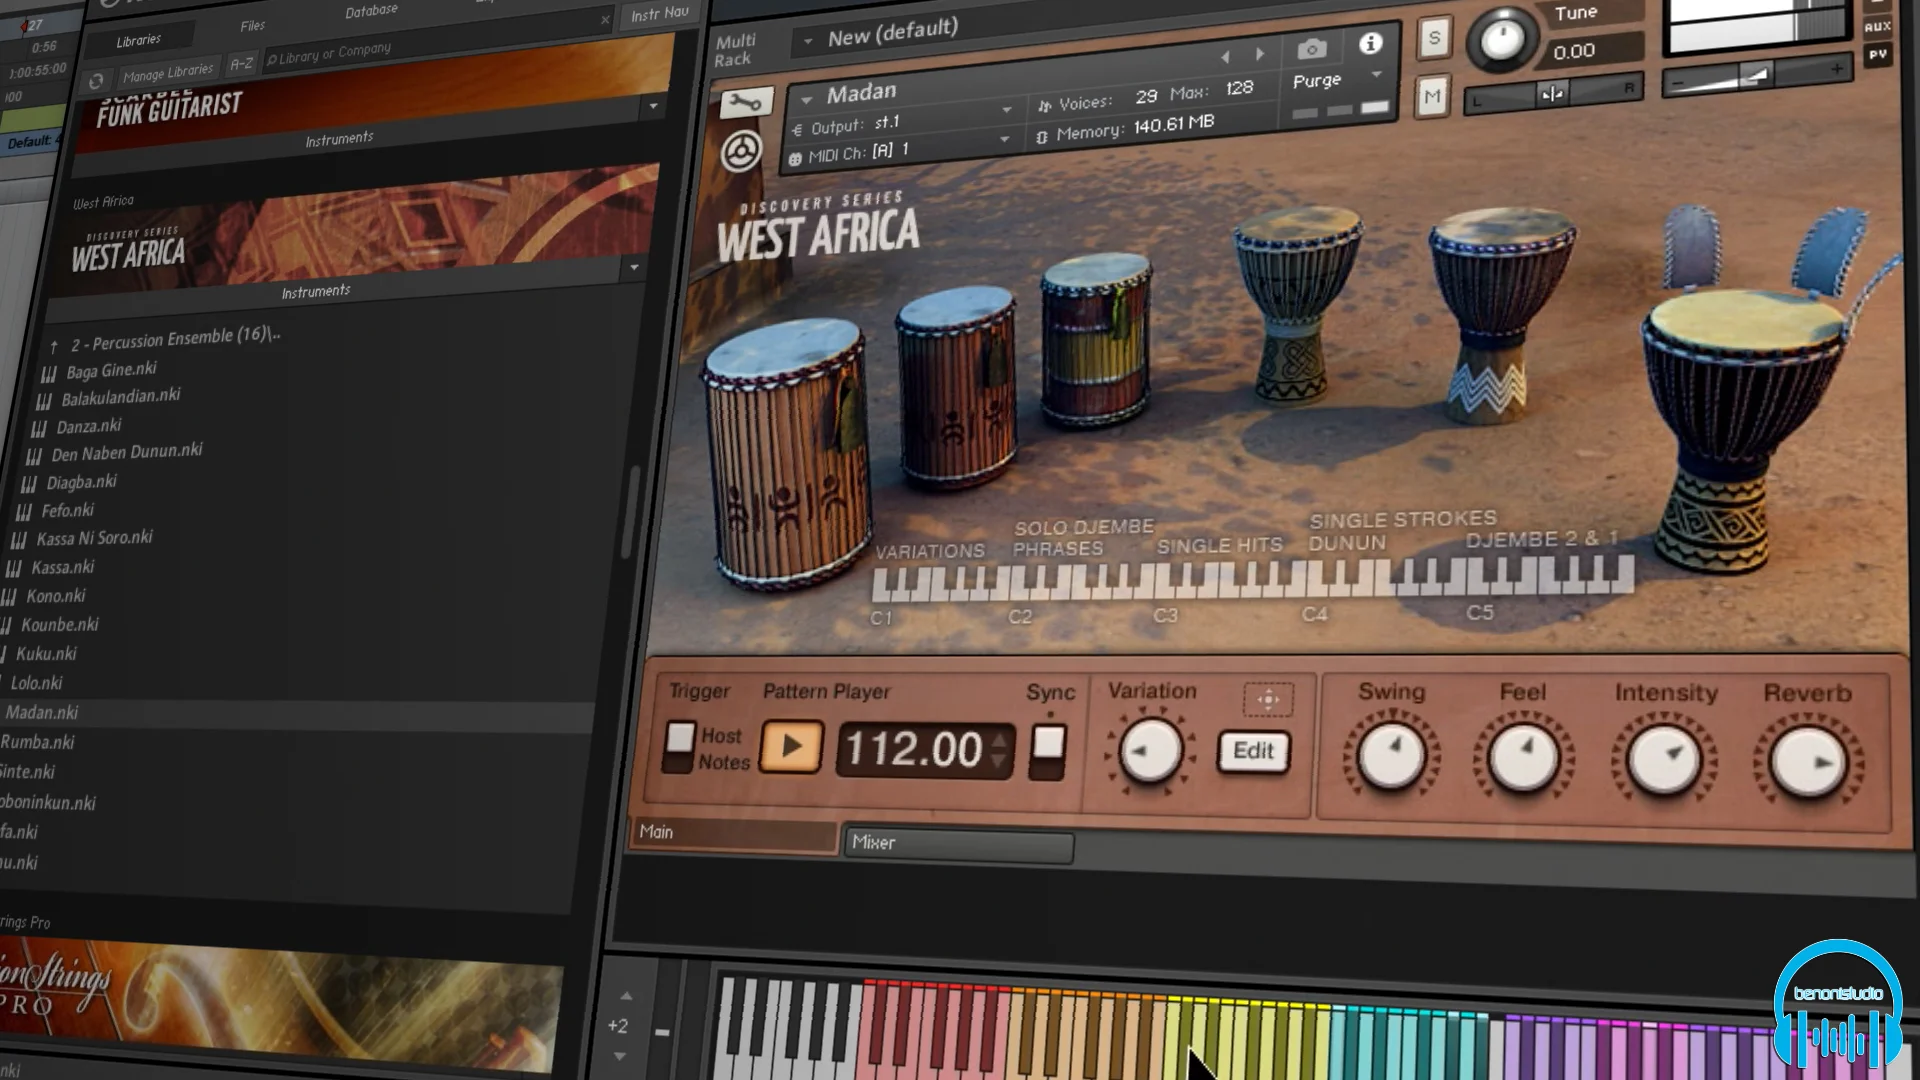Select Kassa Ni Soro.nki
This screenshot has width=1920, height=1080.
(x=94, y=539)
